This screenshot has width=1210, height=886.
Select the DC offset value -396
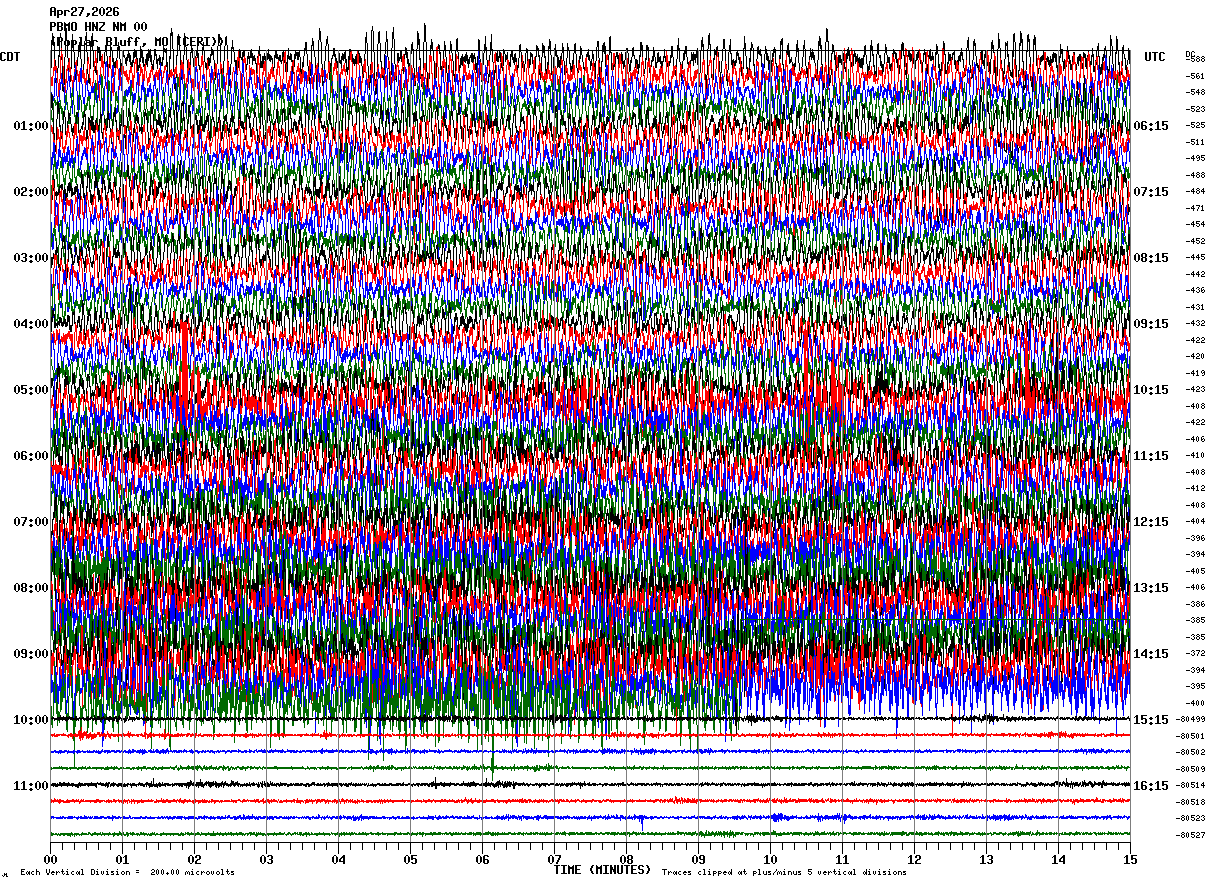[x=1195, y=538]
